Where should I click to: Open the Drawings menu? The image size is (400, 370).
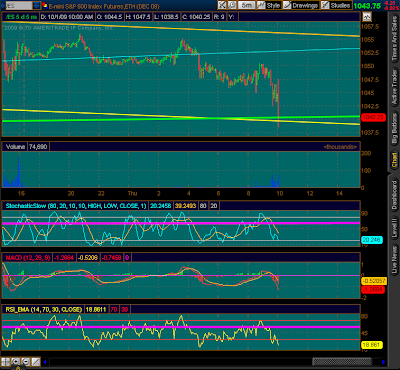tap(301, 5)
